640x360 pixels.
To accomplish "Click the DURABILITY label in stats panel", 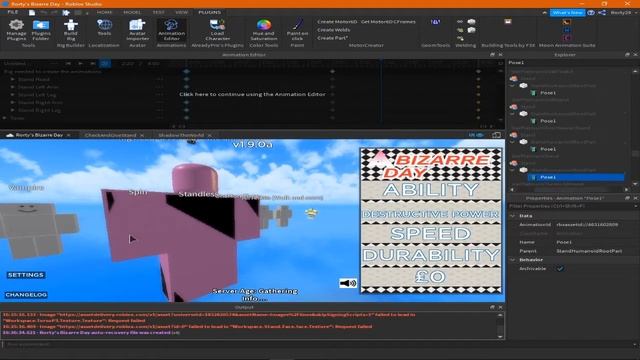I will point(431,255).
